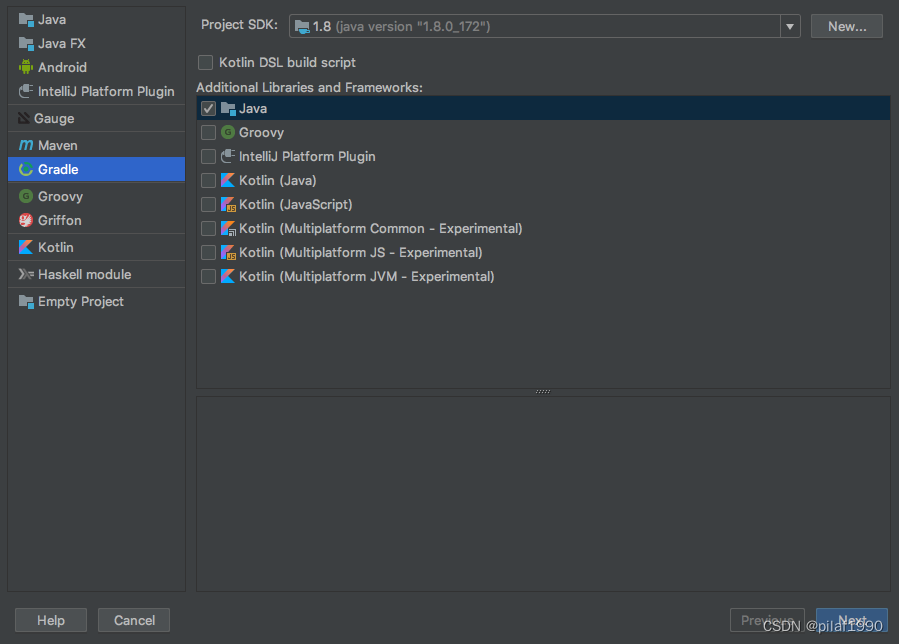This screenshot has height=644, width=899.
Task: Click the Kotlin (Java) icon
Action: pos(228,180)
